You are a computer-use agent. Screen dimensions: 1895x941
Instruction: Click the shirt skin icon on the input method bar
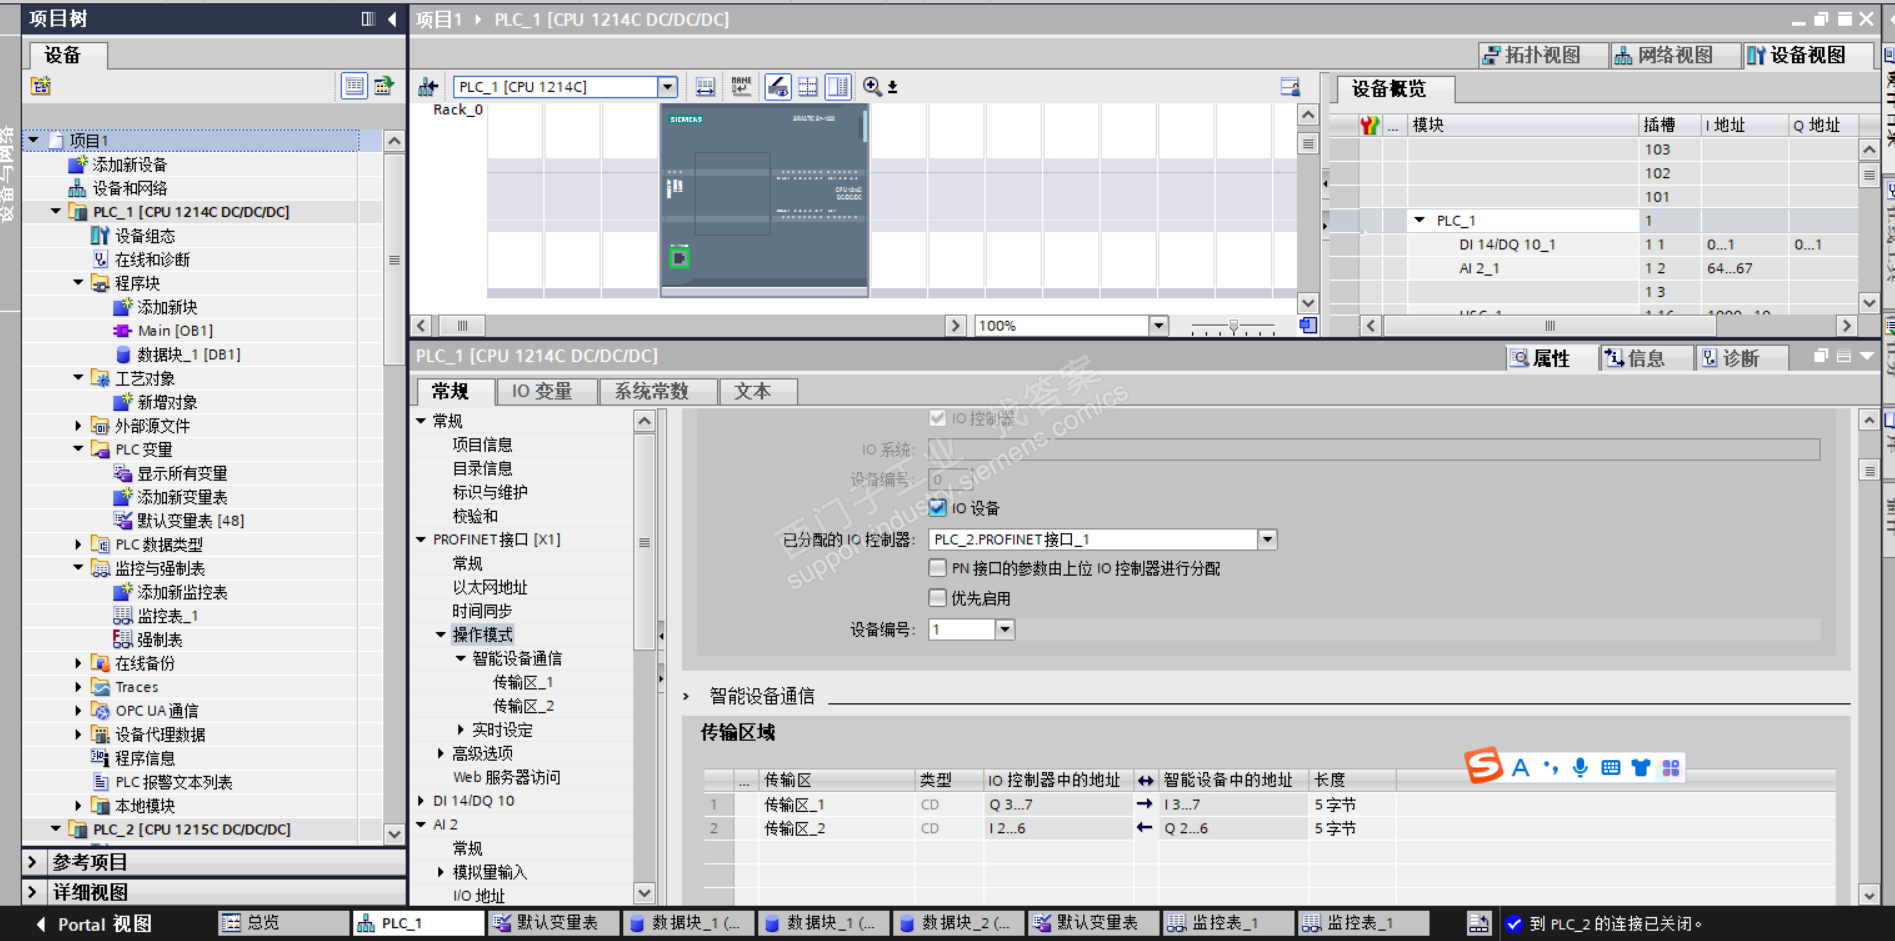[x=1641, y=767]
